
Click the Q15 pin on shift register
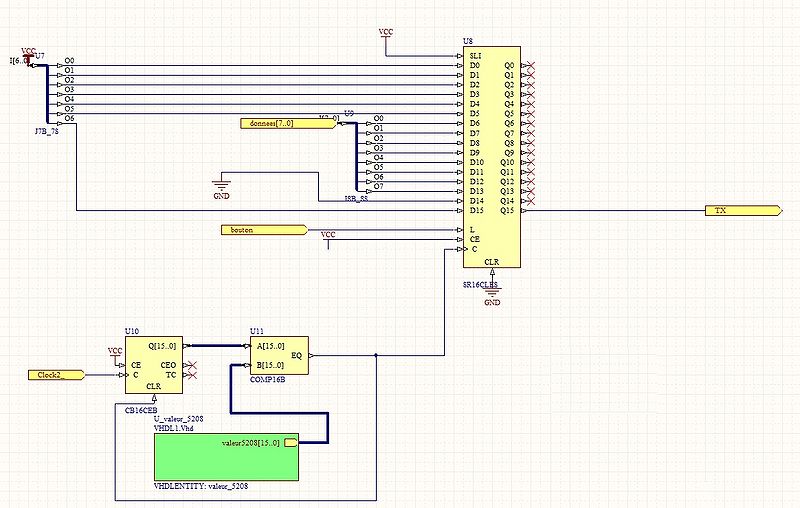click(x=509, y=211)
